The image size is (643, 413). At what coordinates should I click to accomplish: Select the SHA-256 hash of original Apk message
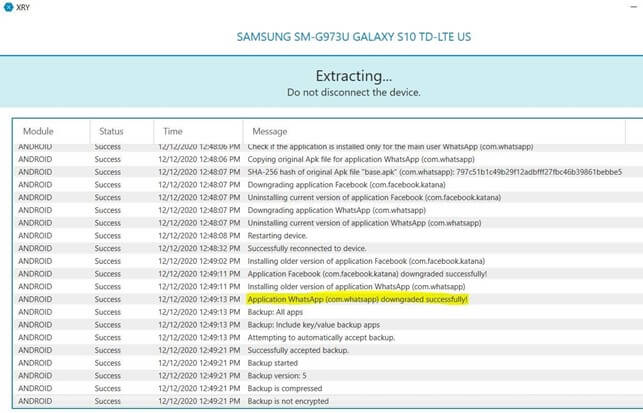[435, 172]
